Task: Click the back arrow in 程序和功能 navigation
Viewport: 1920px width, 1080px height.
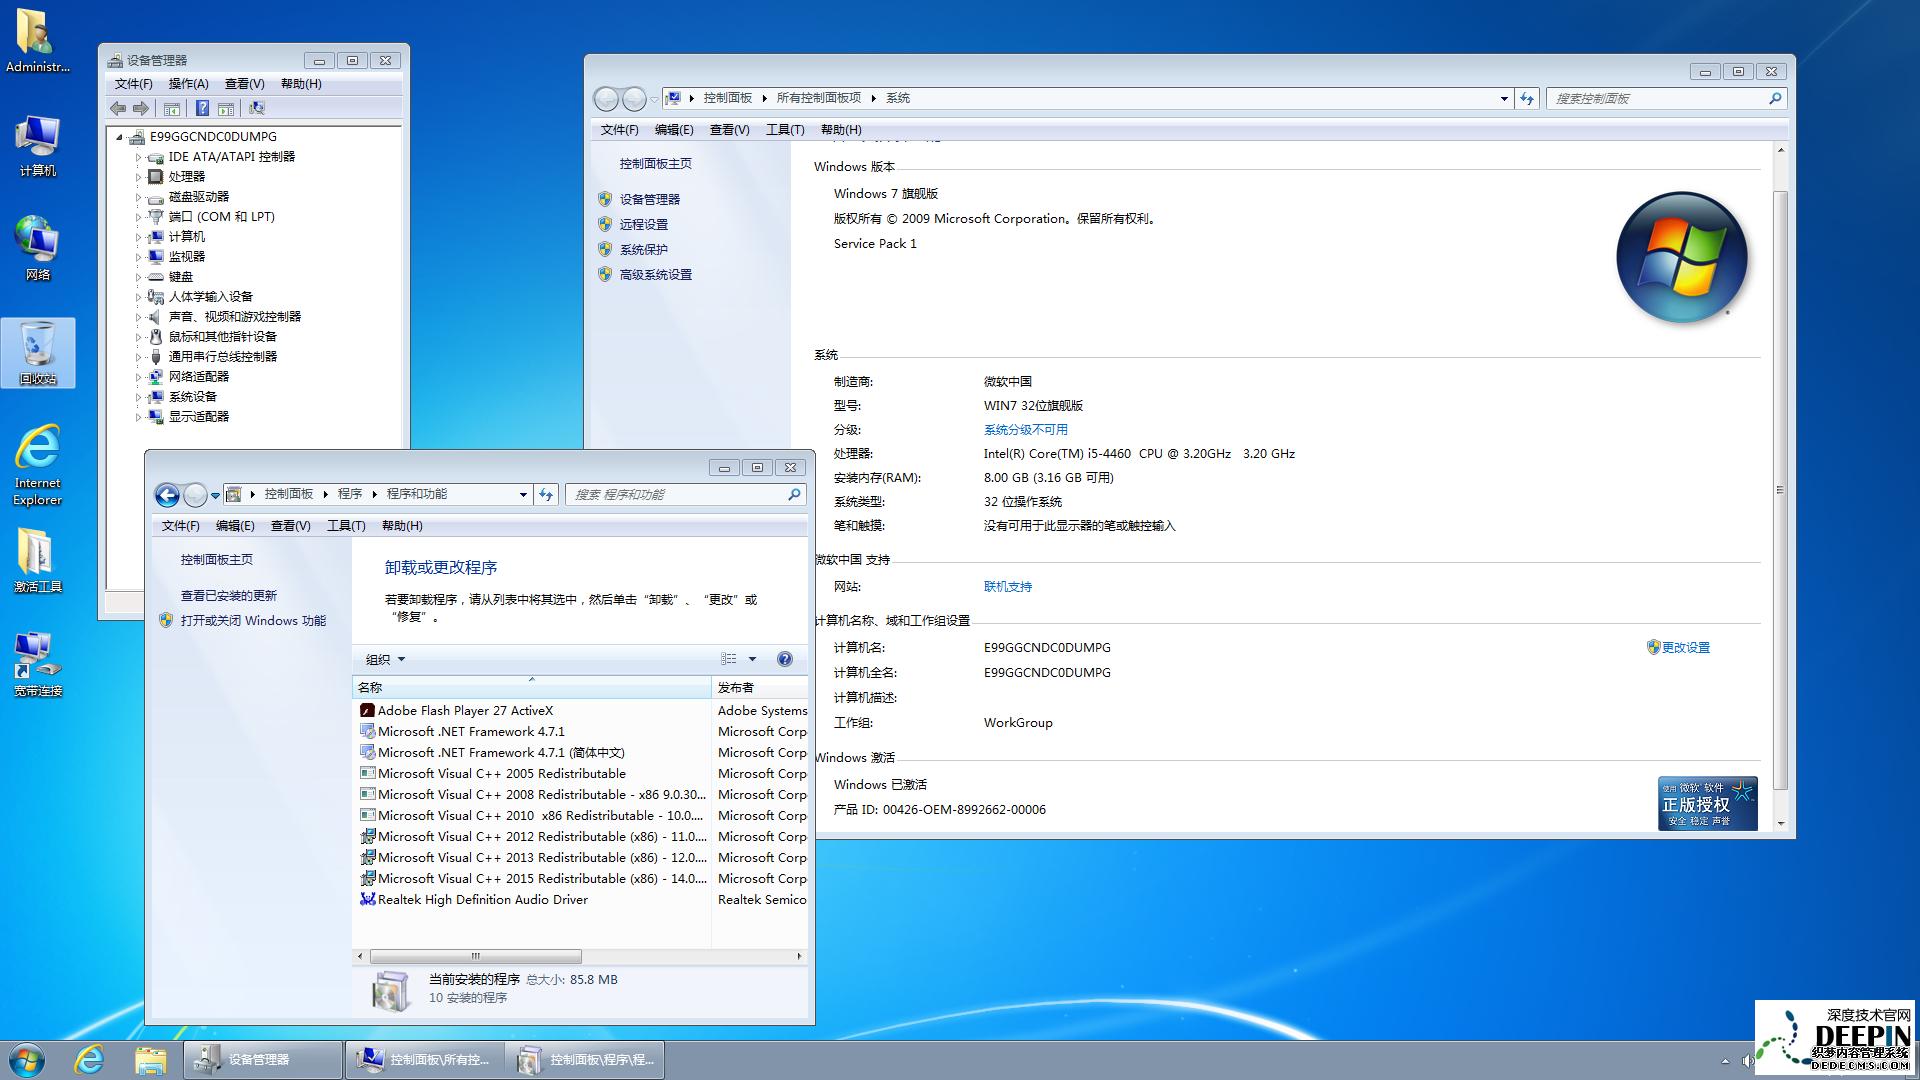Action: (168, 494)
